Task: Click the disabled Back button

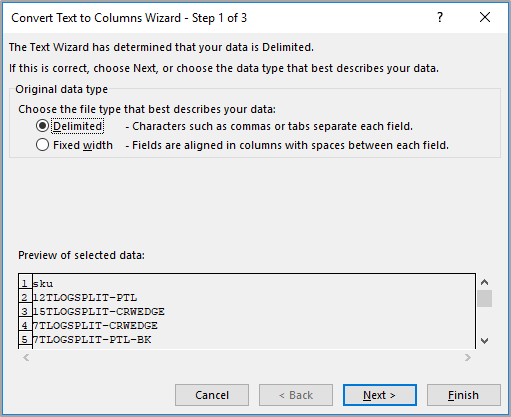Action: (296, 395)
